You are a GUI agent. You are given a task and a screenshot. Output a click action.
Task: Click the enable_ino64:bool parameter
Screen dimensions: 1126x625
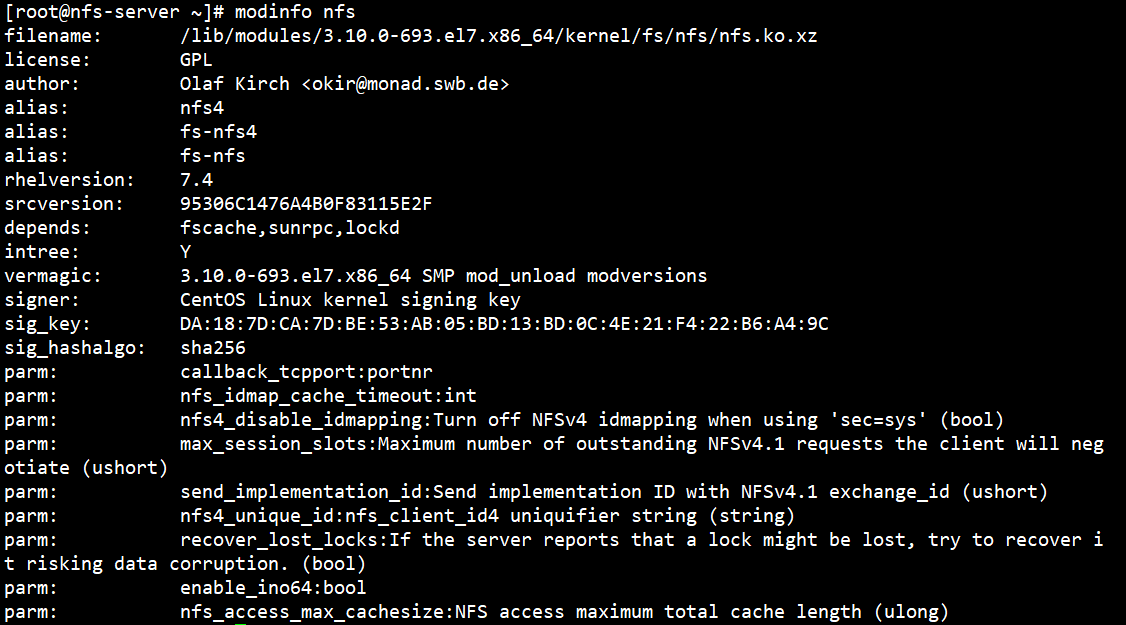point(273,588)
